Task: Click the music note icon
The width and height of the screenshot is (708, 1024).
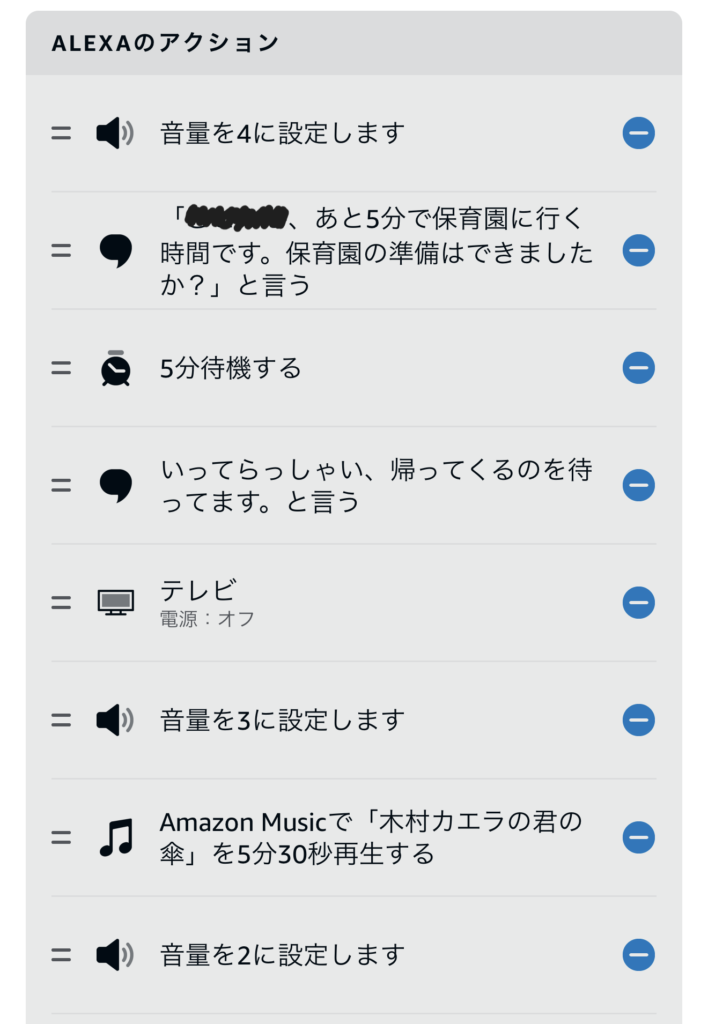Action: click(115, 837)
